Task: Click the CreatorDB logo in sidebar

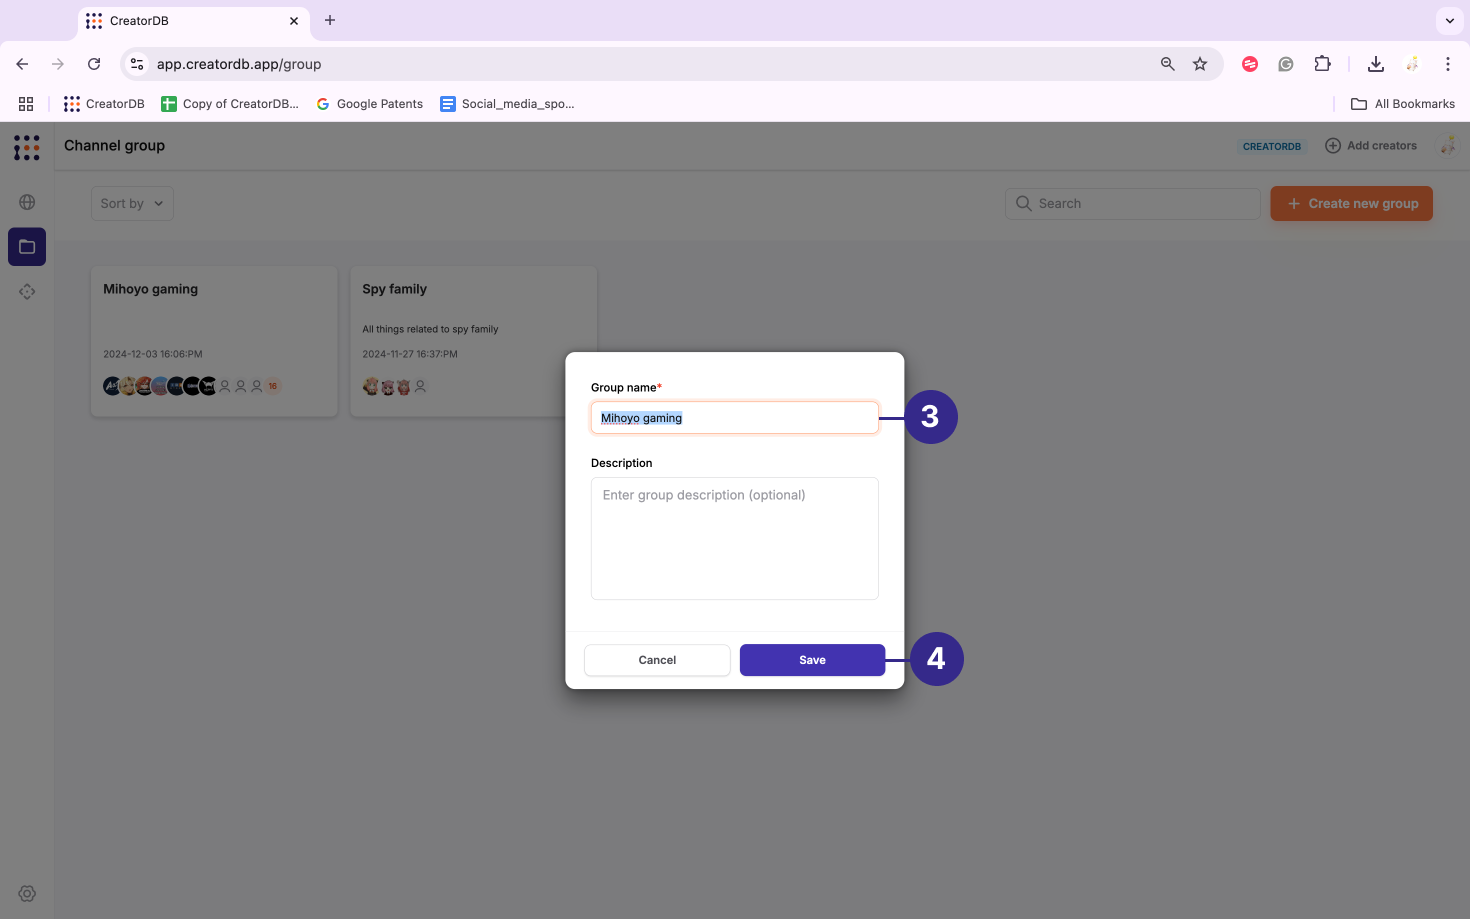Action: point(27,148)
